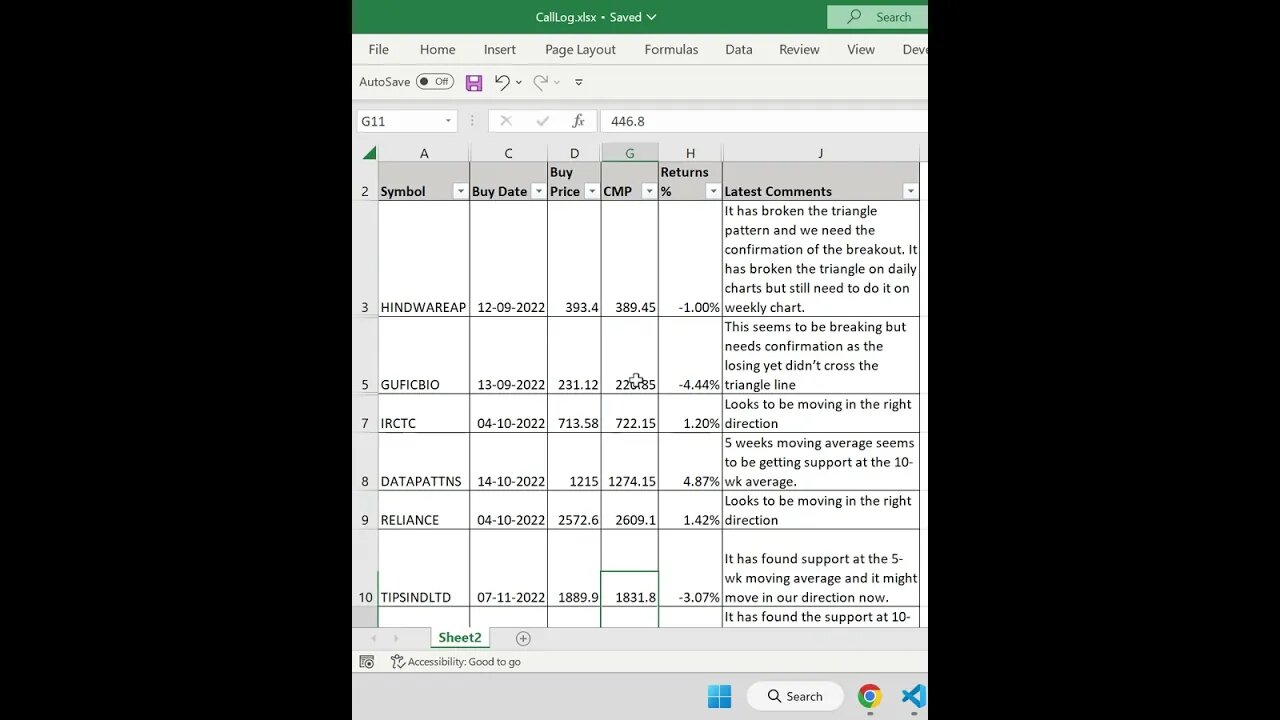Open the Formulas ribbon tab

click(x=671, y=49)
